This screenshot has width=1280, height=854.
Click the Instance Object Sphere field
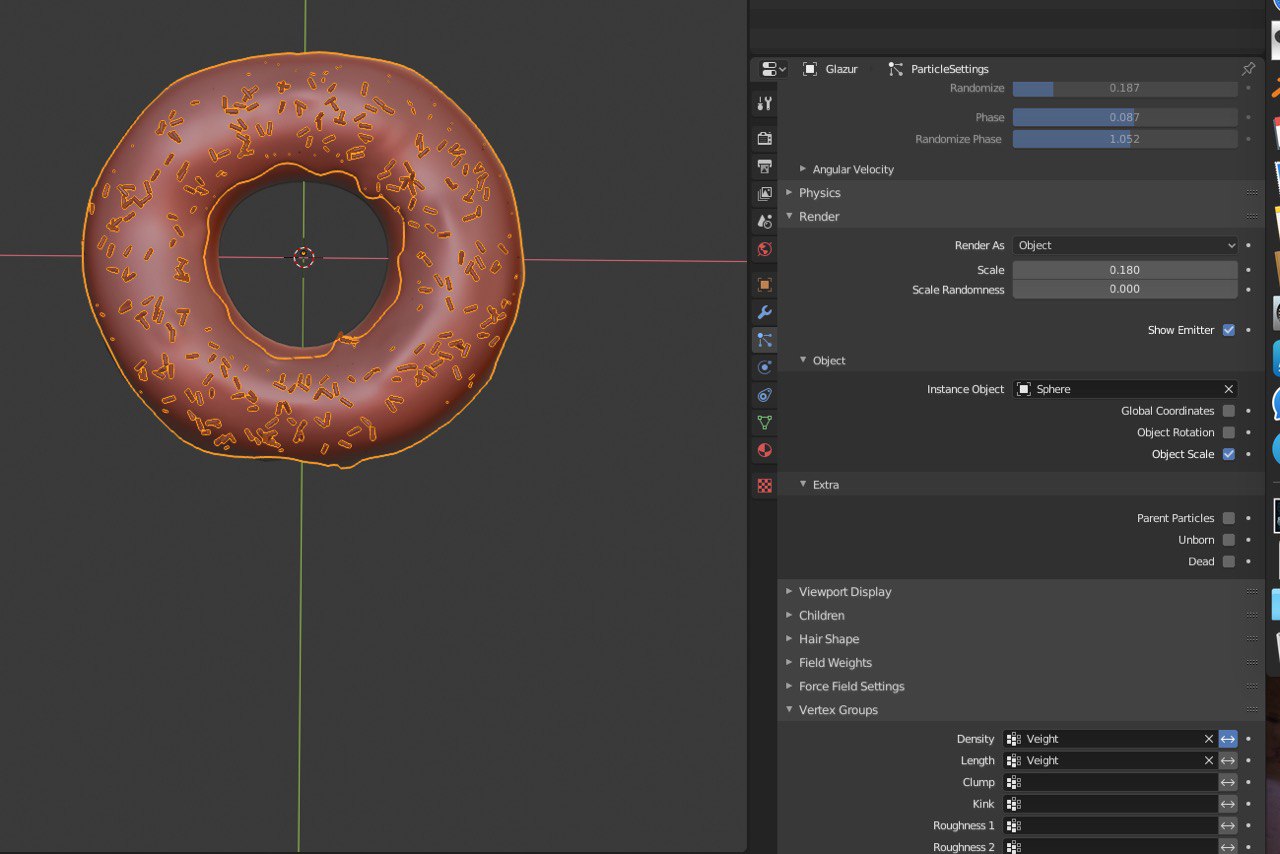coord(1125,389)
